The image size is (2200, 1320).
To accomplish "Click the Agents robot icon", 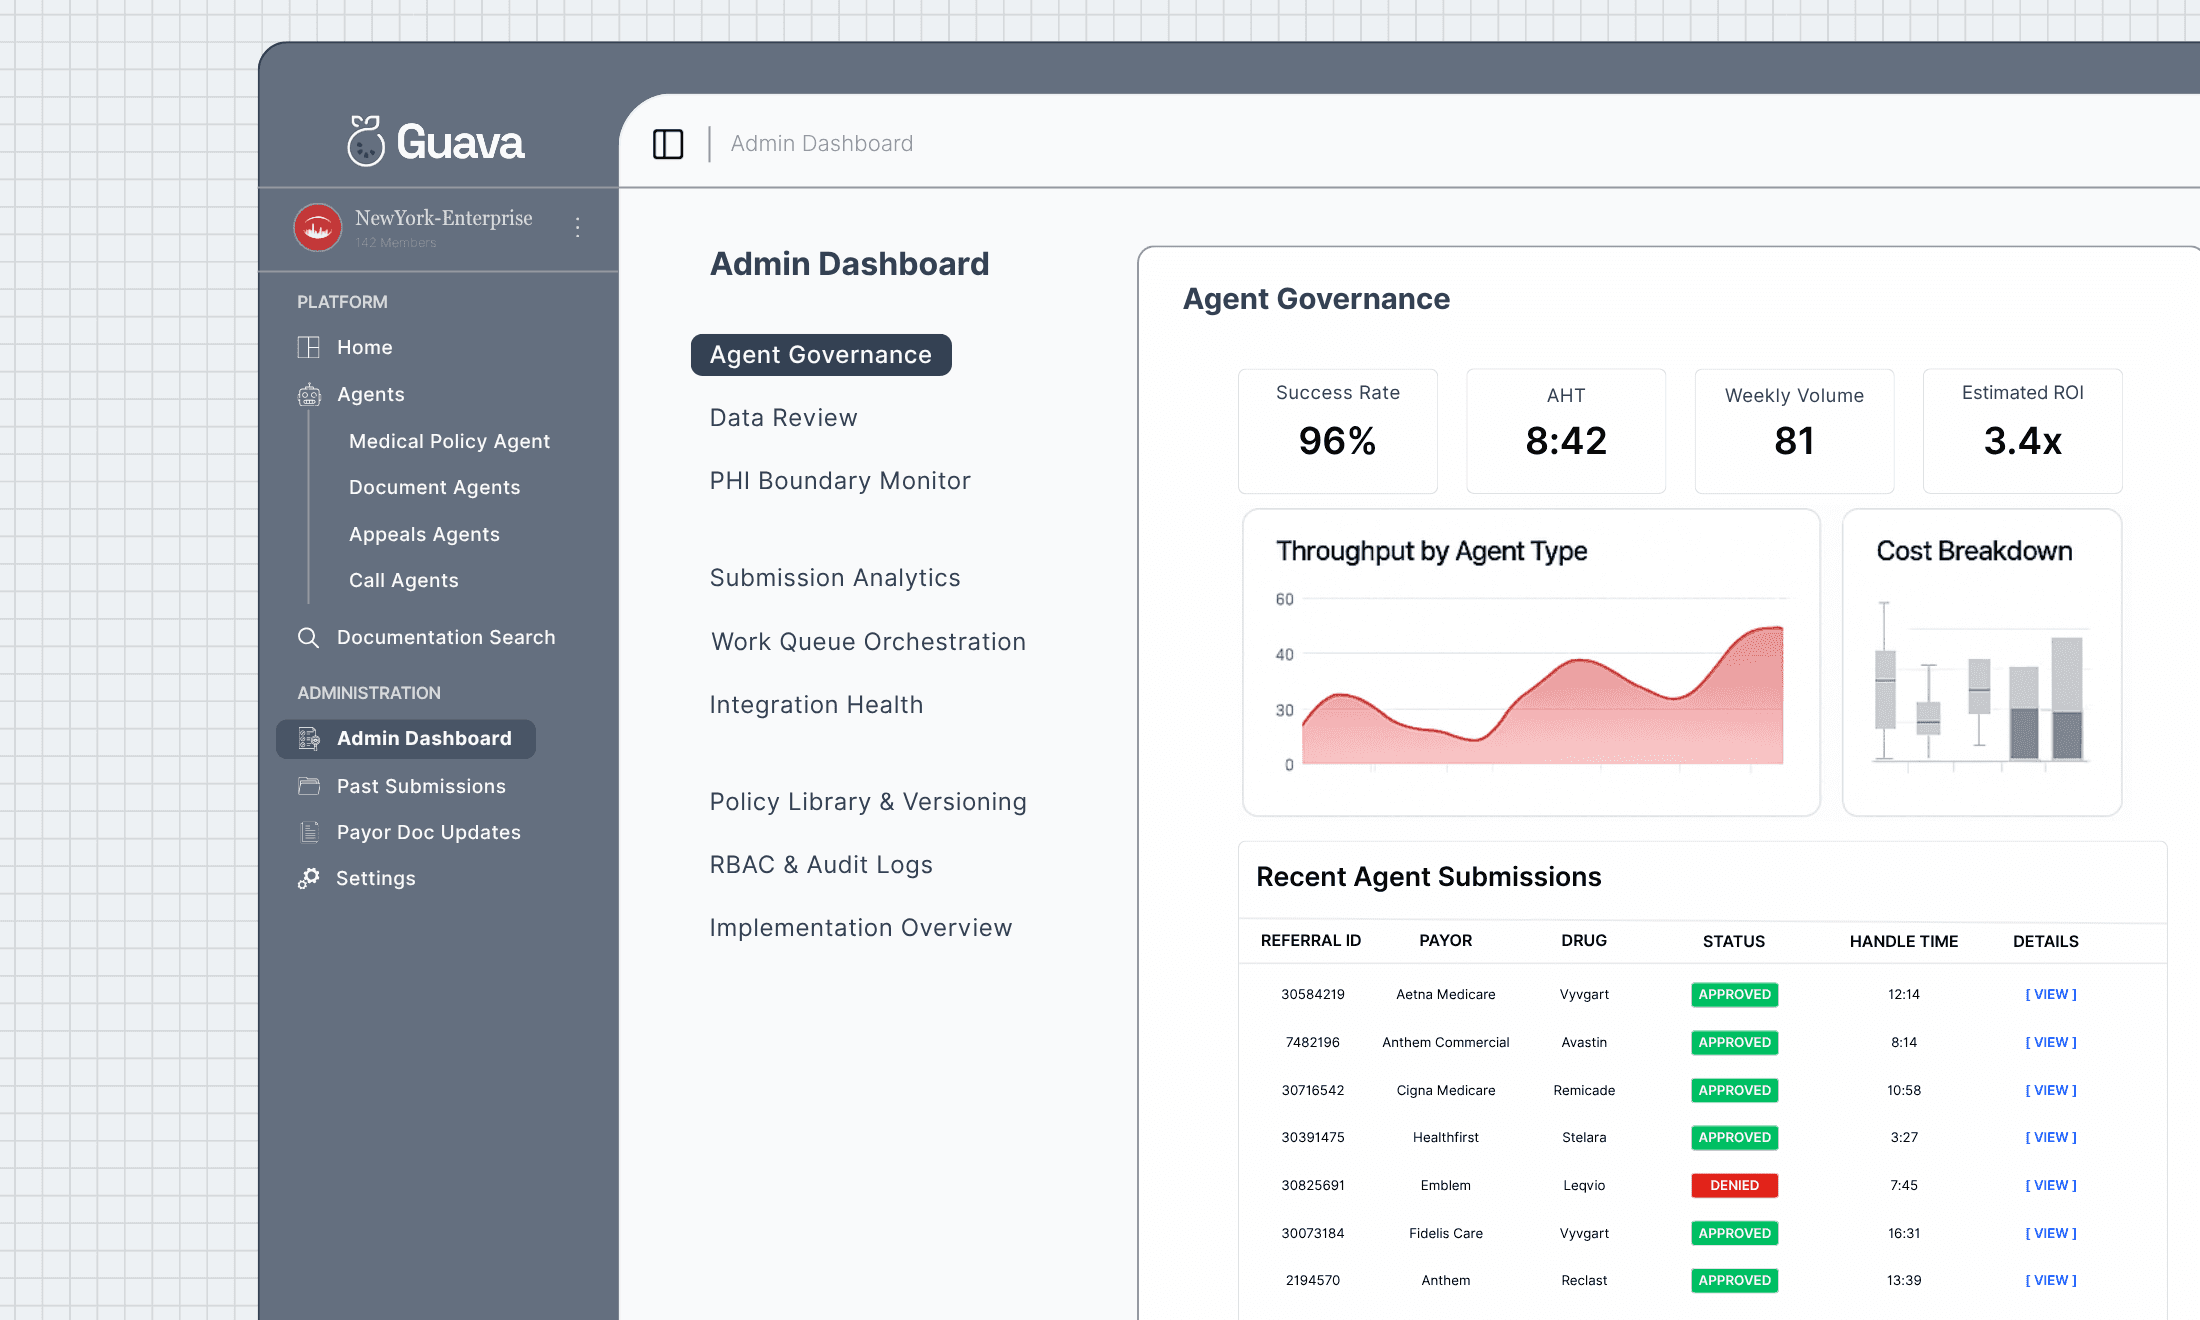I will (x=309, y=395).
